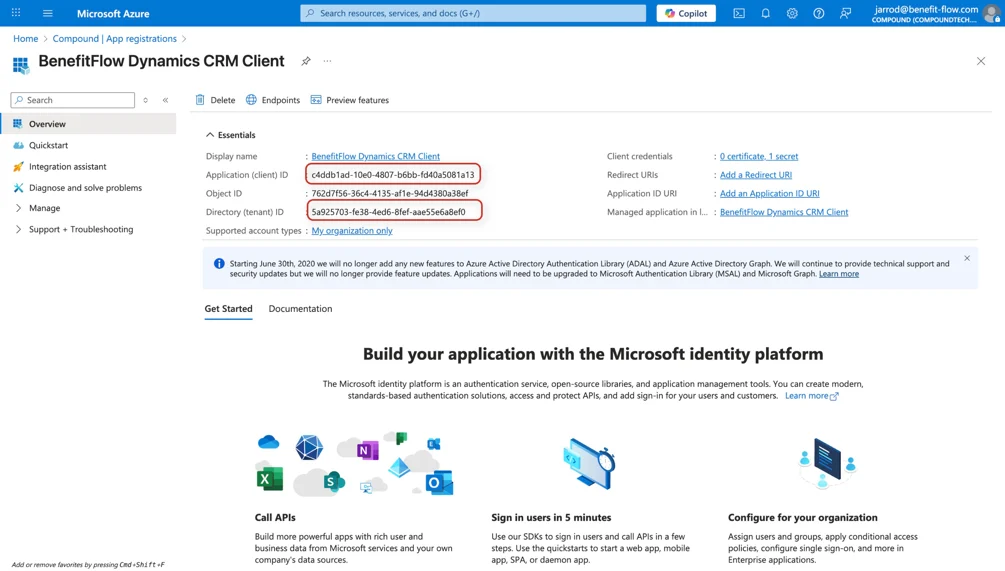
Task: Click the Copilot button
Action: pos(686,13)
